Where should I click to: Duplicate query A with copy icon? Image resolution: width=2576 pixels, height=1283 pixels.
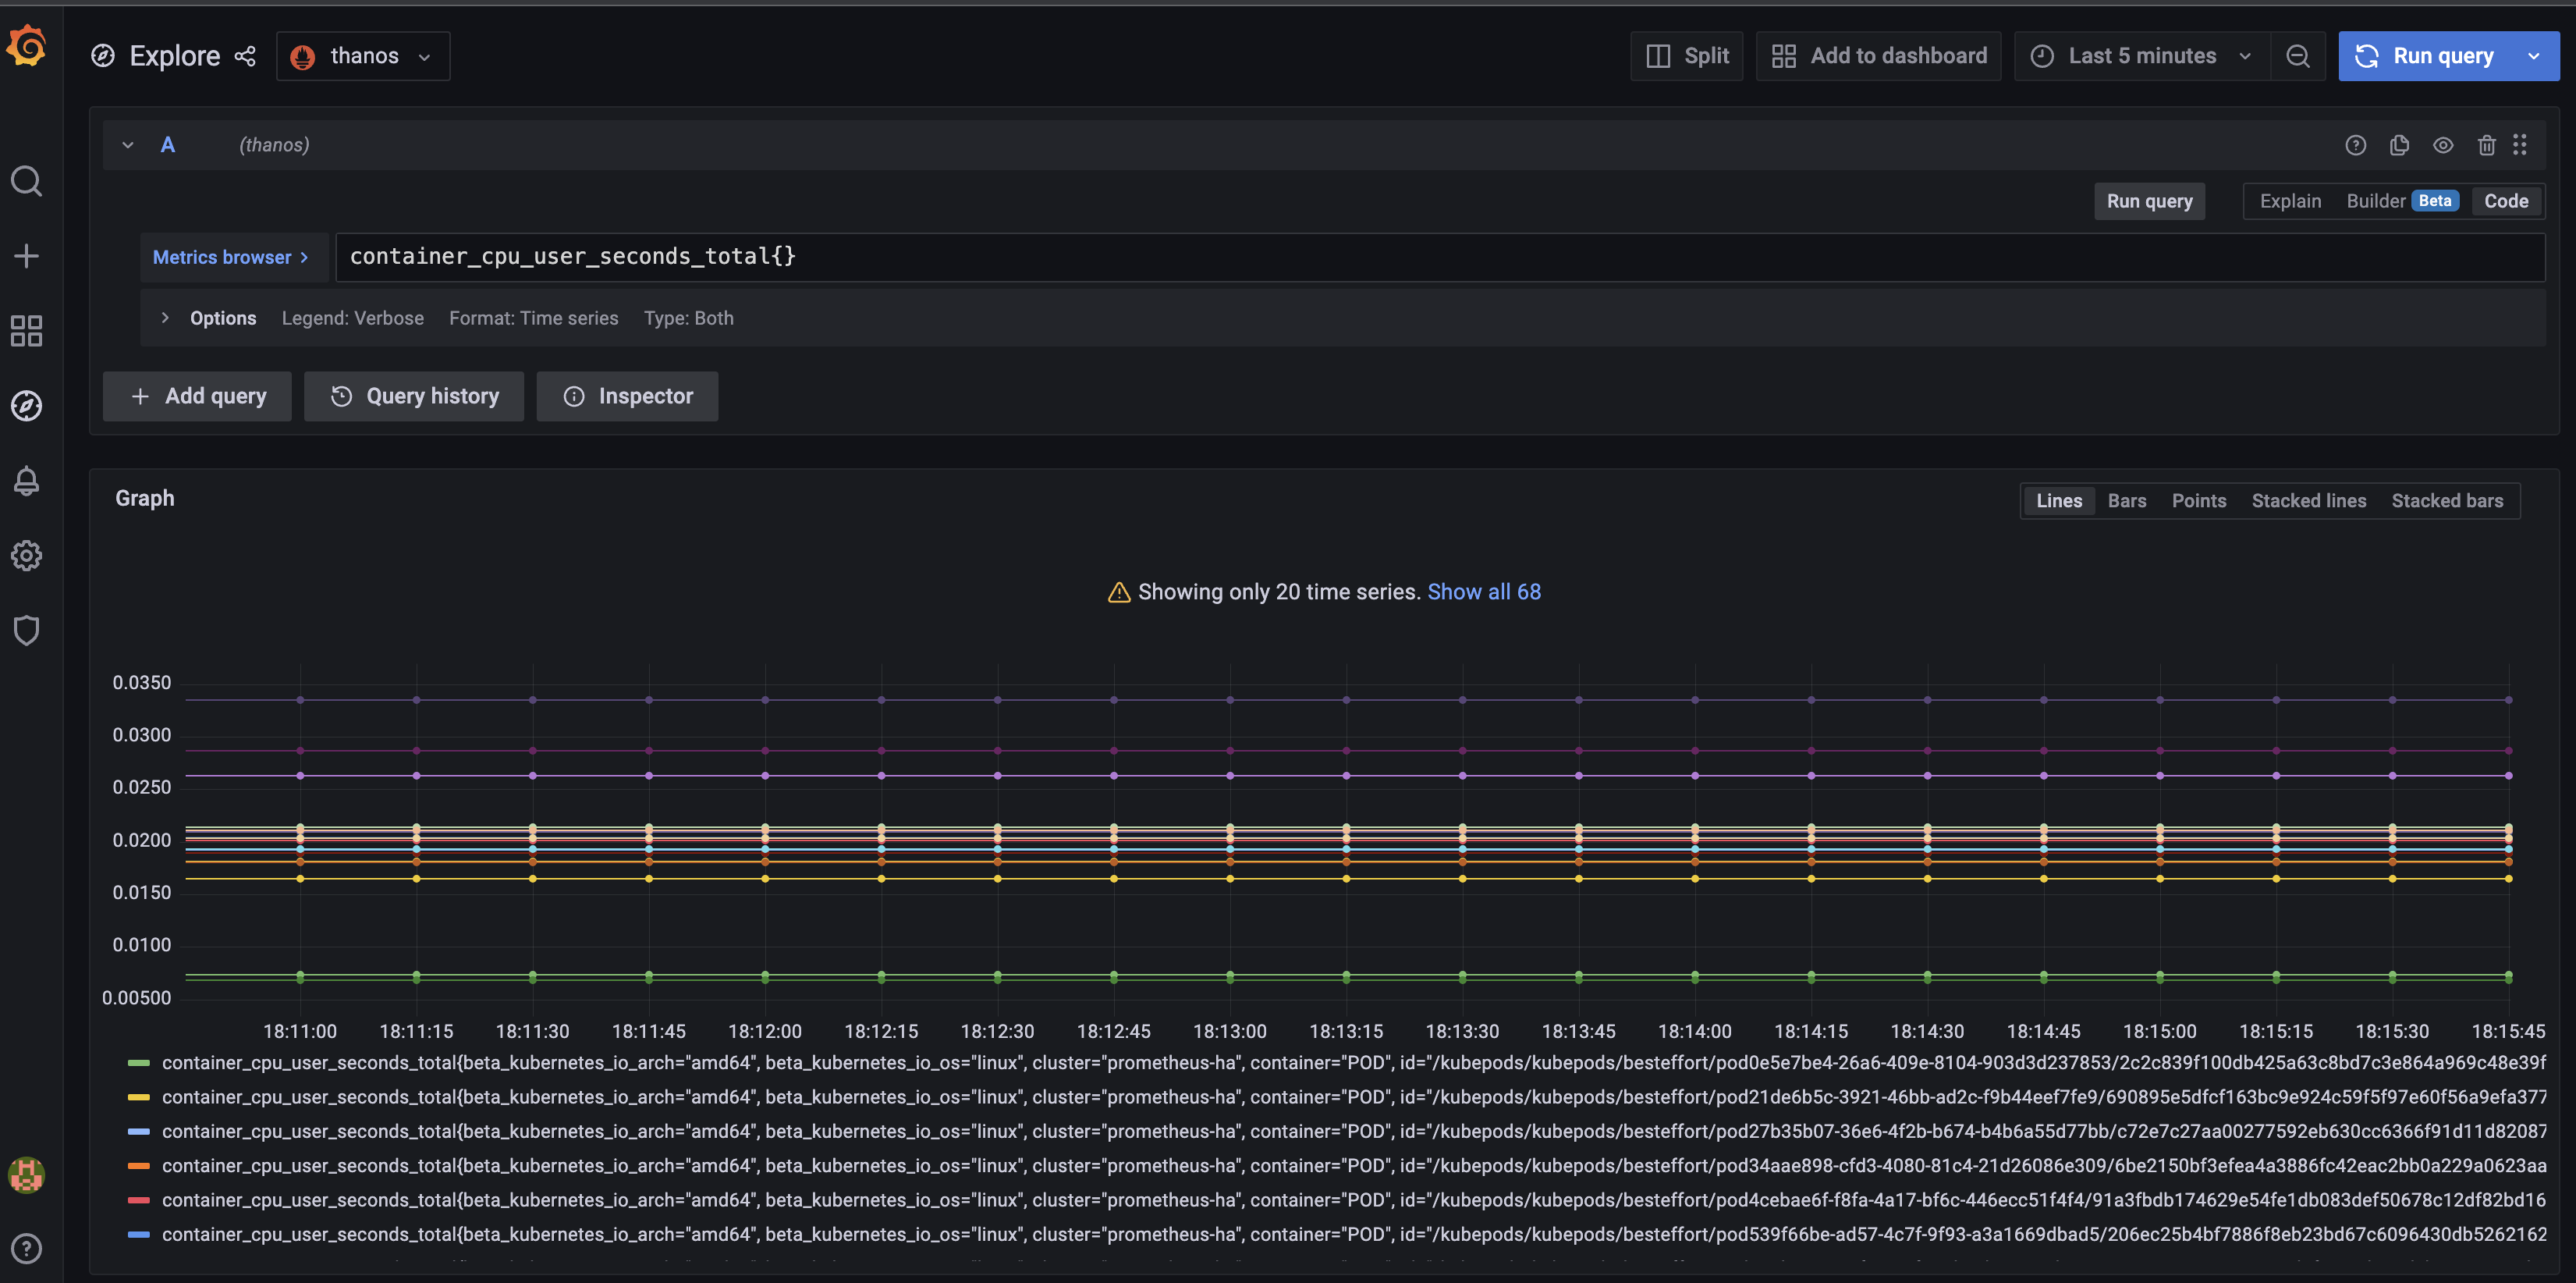(x=2399, y=145)
